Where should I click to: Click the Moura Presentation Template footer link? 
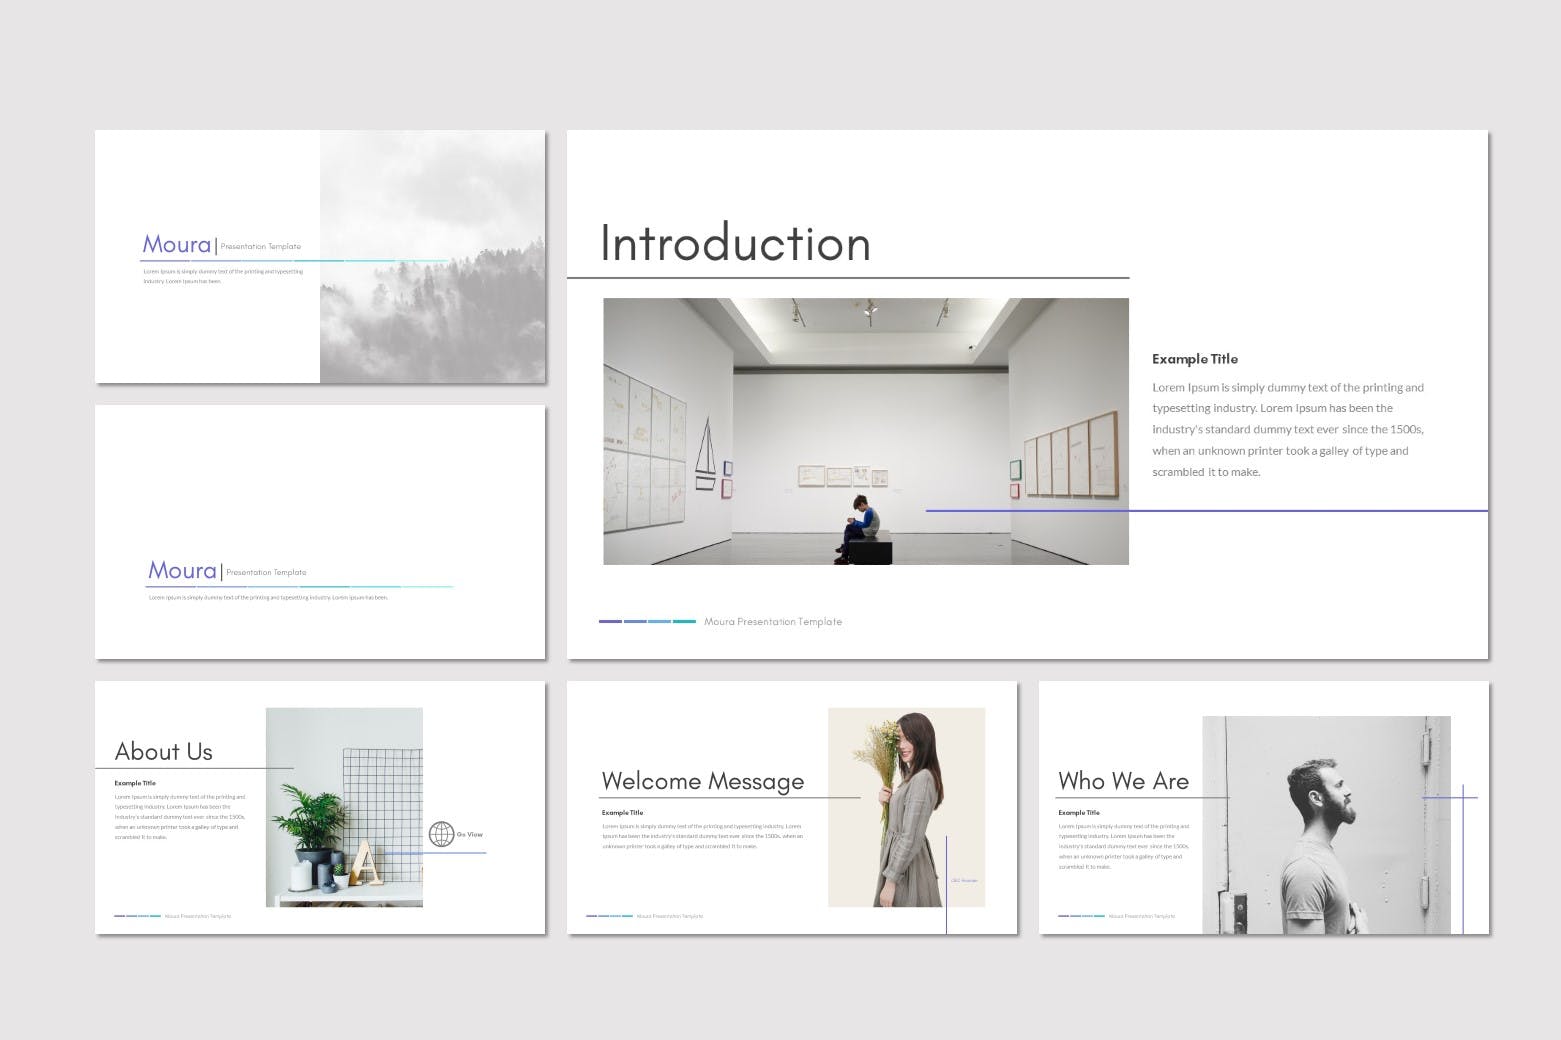point(773,621)
